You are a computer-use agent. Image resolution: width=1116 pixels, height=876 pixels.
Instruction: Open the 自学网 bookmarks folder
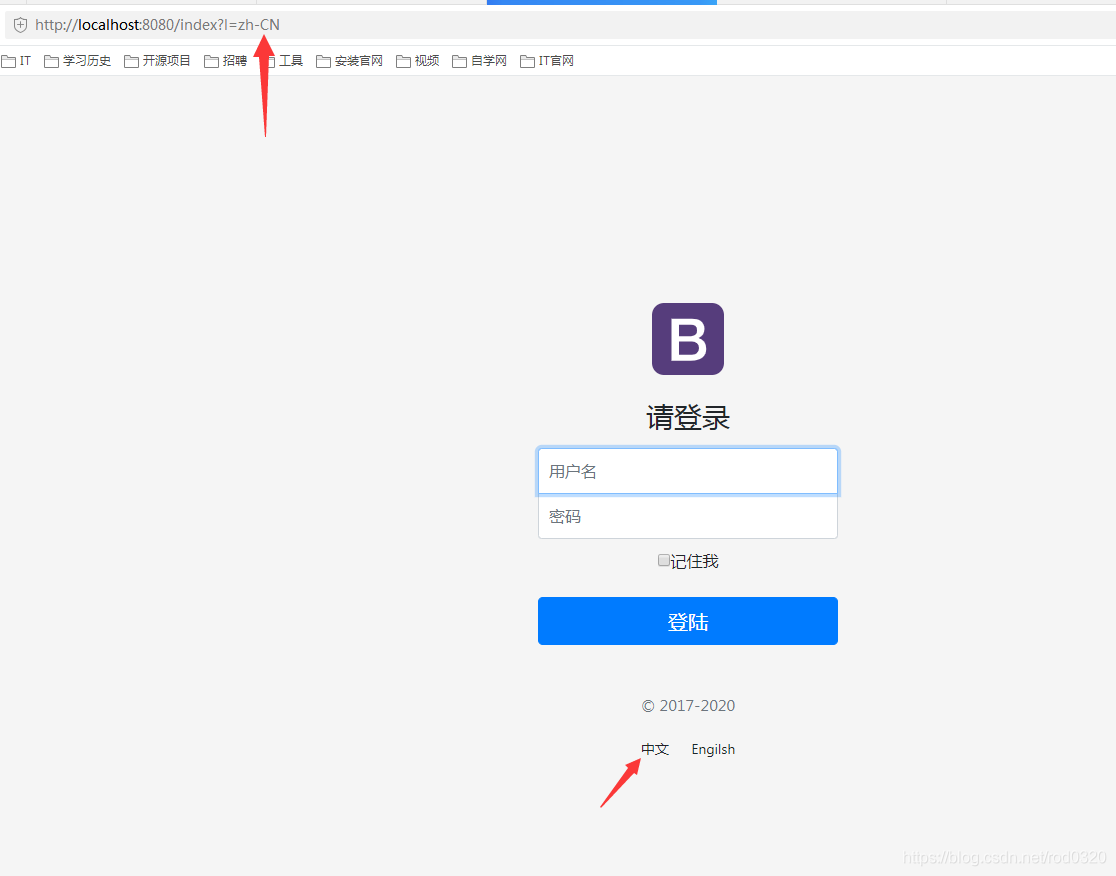point(478,60)
